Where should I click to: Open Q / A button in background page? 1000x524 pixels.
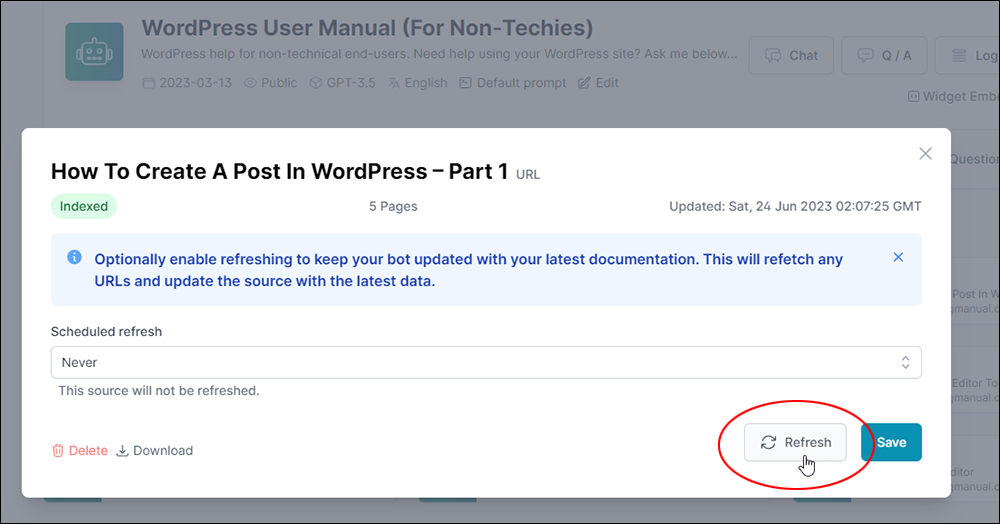(883, 55)
